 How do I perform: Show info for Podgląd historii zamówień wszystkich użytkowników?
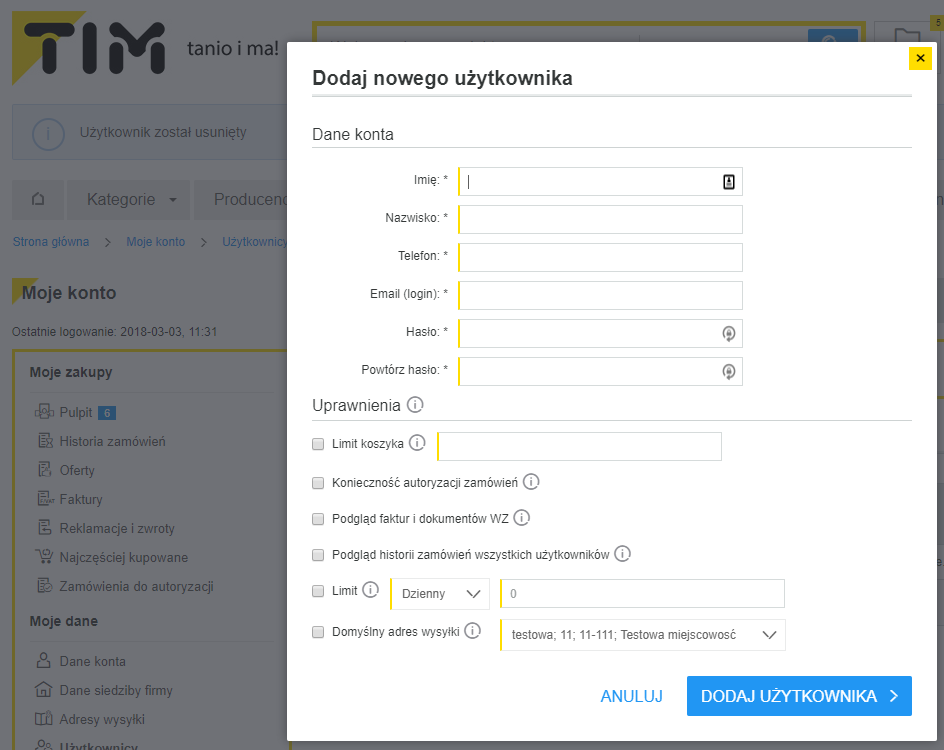click(x=623, y=554)
